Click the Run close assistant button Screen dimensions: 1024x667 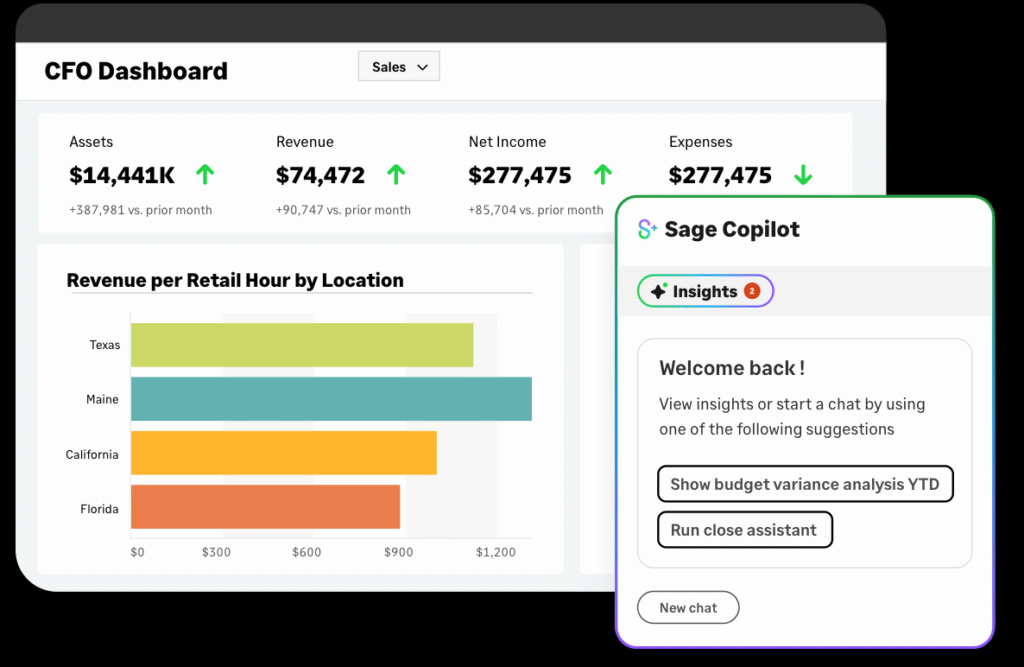click(x=744, y=529)
